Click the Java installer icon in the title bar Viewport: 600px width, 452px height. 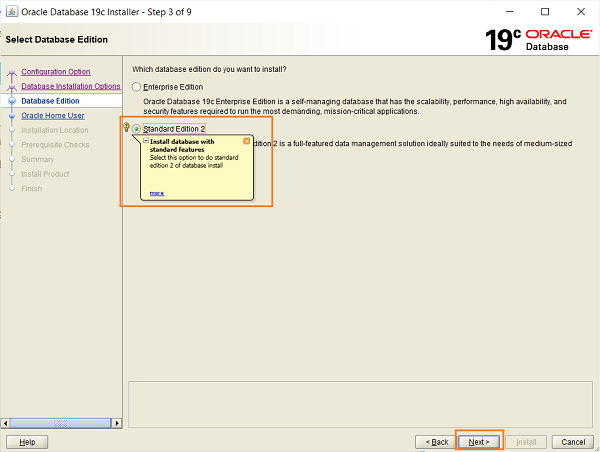click(12, 11)
